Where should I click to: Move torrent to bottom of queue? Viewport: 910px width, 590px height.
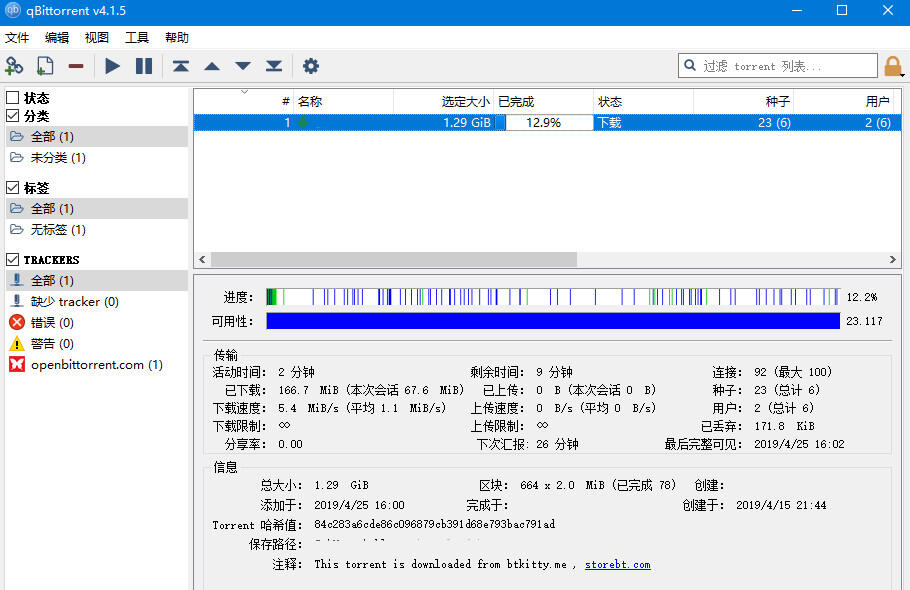pos(274,66)
